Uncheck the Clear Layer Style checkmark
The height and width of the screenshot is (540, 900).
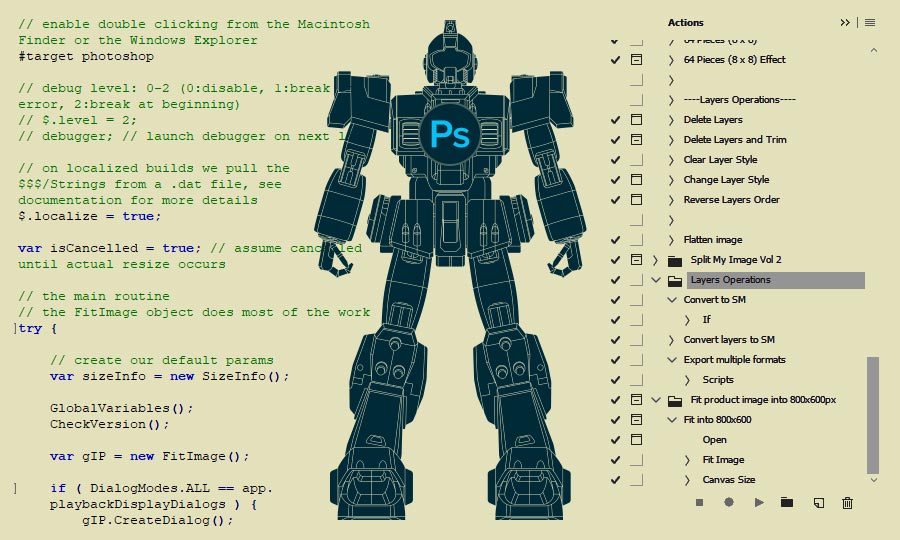(615, 160)
